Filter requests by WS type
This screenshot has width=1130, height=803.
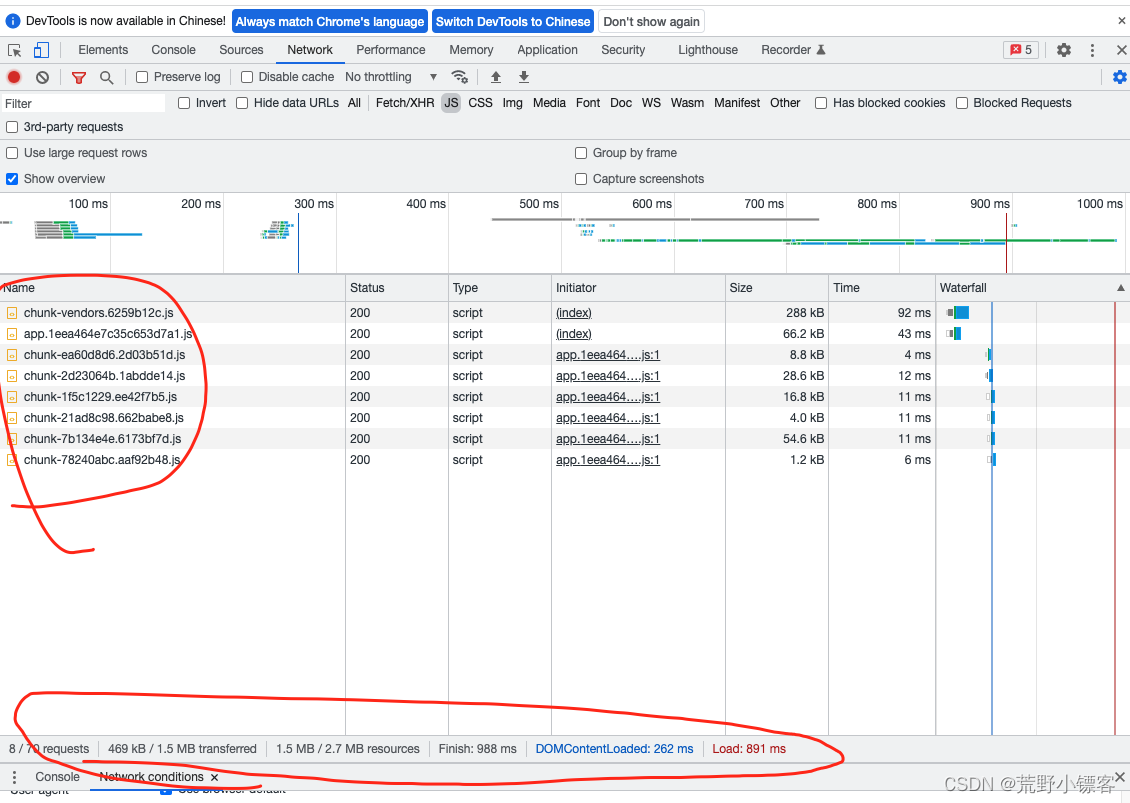[651, 103]
